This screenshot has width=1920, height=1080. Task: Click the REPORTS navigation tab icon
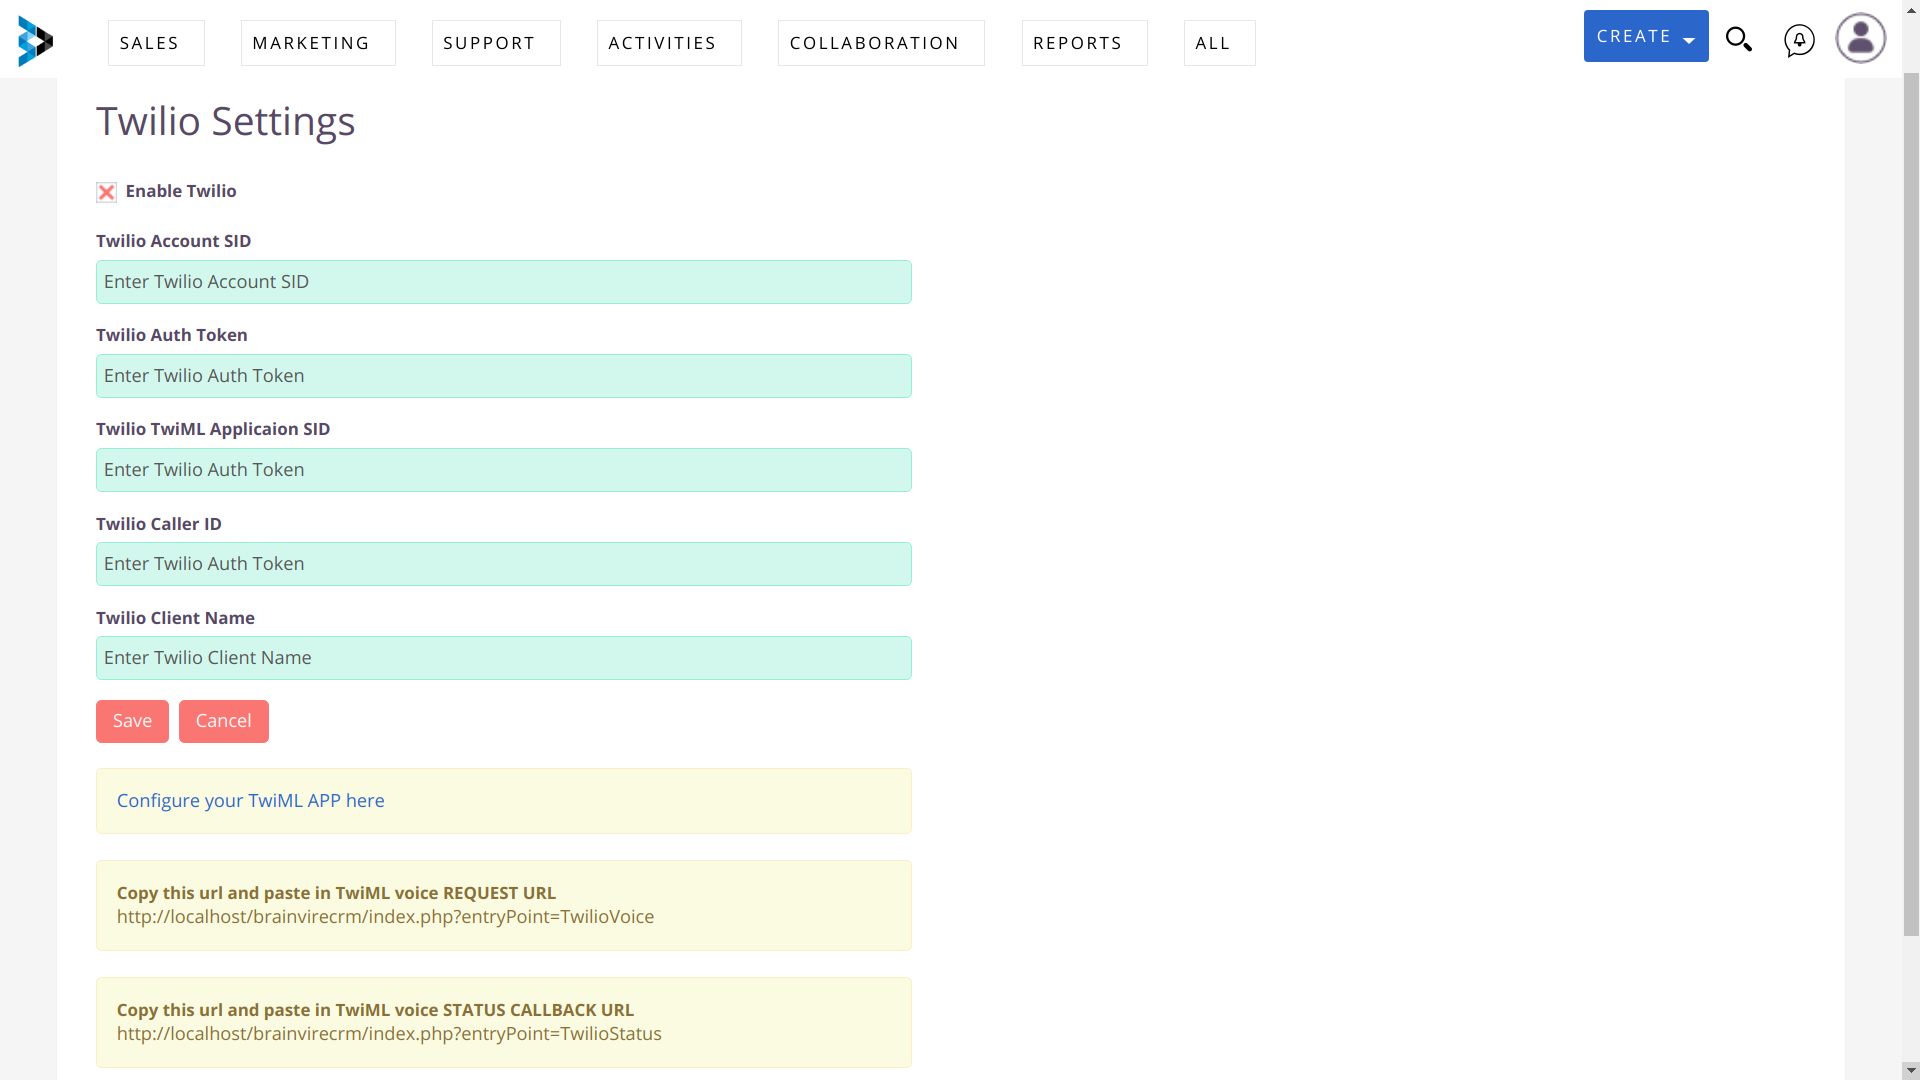click(x=1077, y=42)
